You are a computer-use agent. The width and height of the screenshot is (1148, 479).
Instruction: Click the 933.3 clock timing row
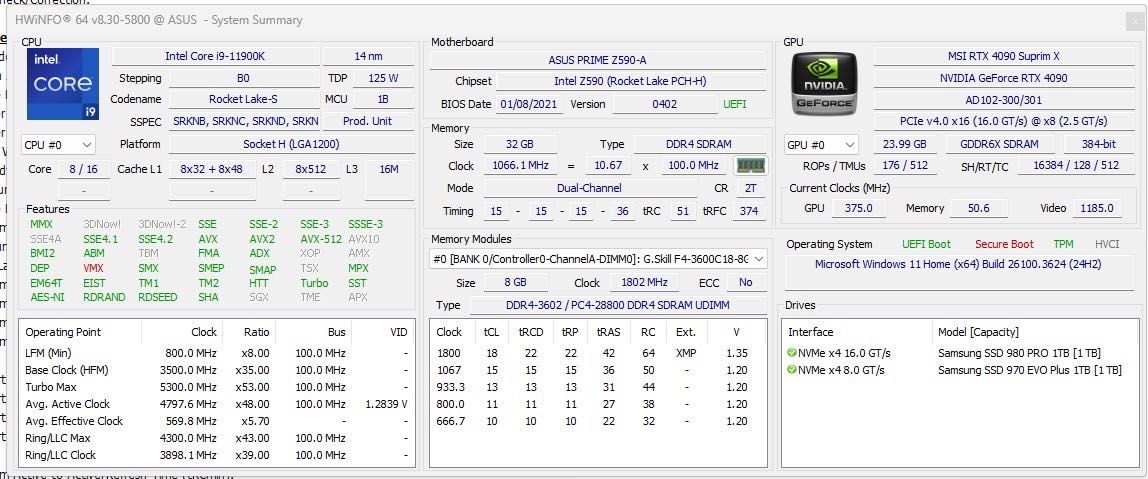tap(597, 387)
